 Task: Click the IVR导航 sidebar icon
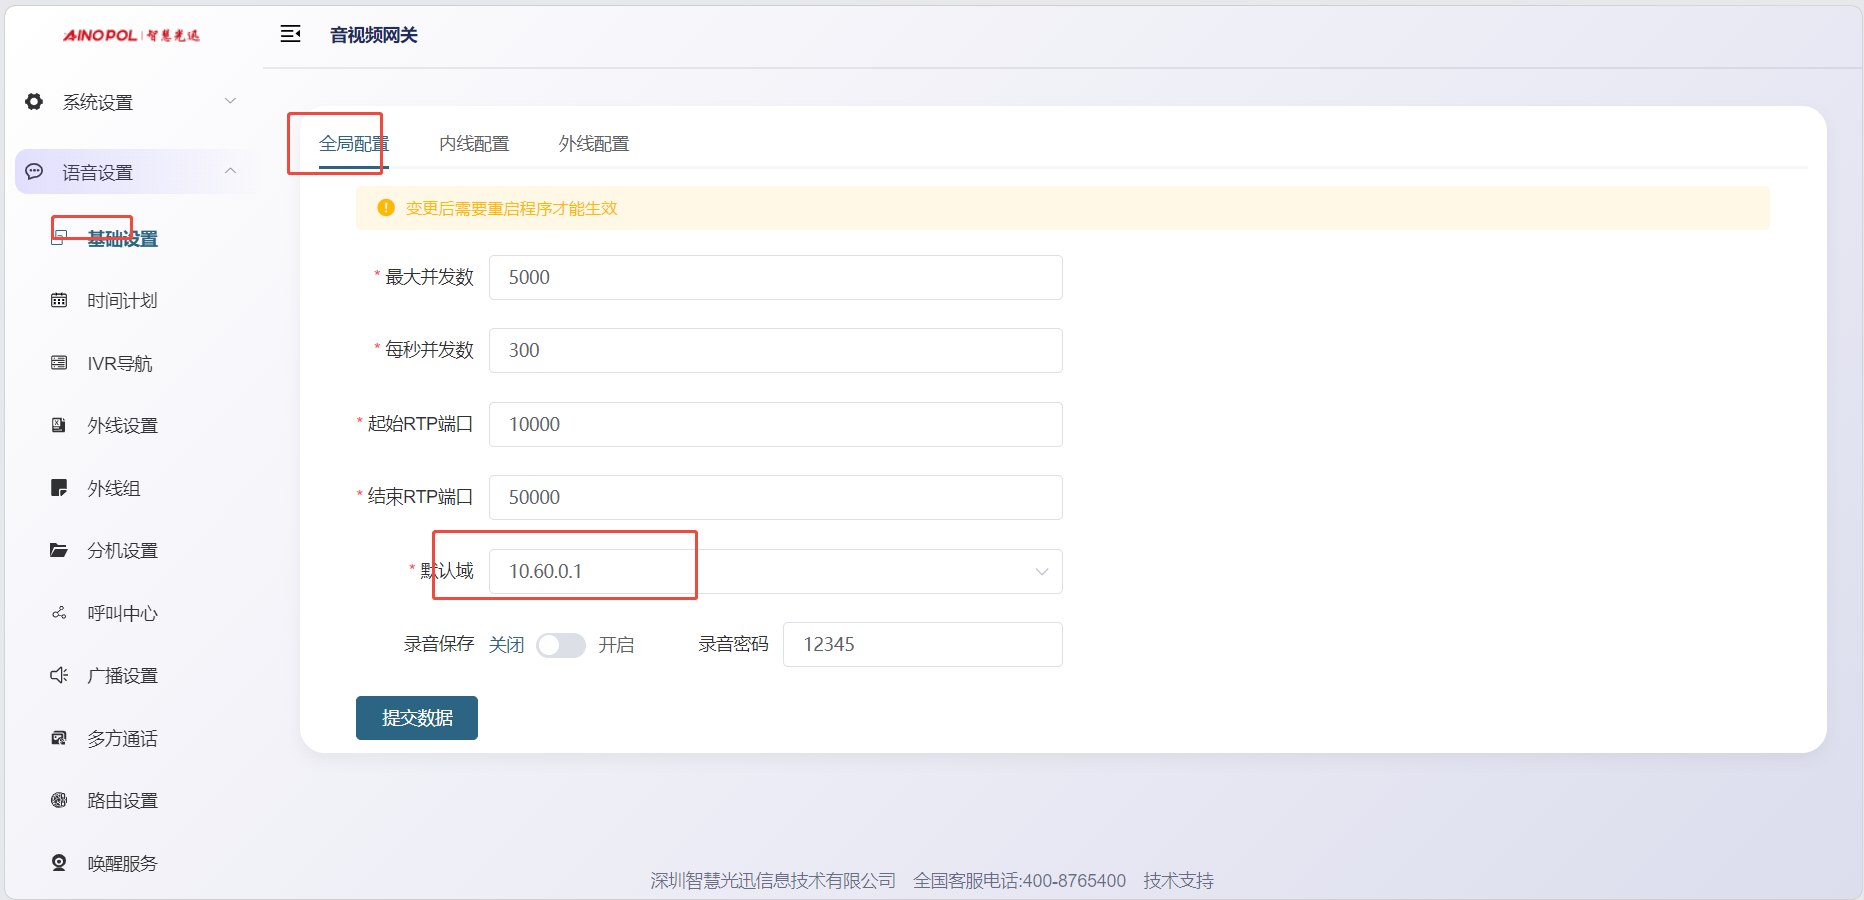[x=59, y=363]
